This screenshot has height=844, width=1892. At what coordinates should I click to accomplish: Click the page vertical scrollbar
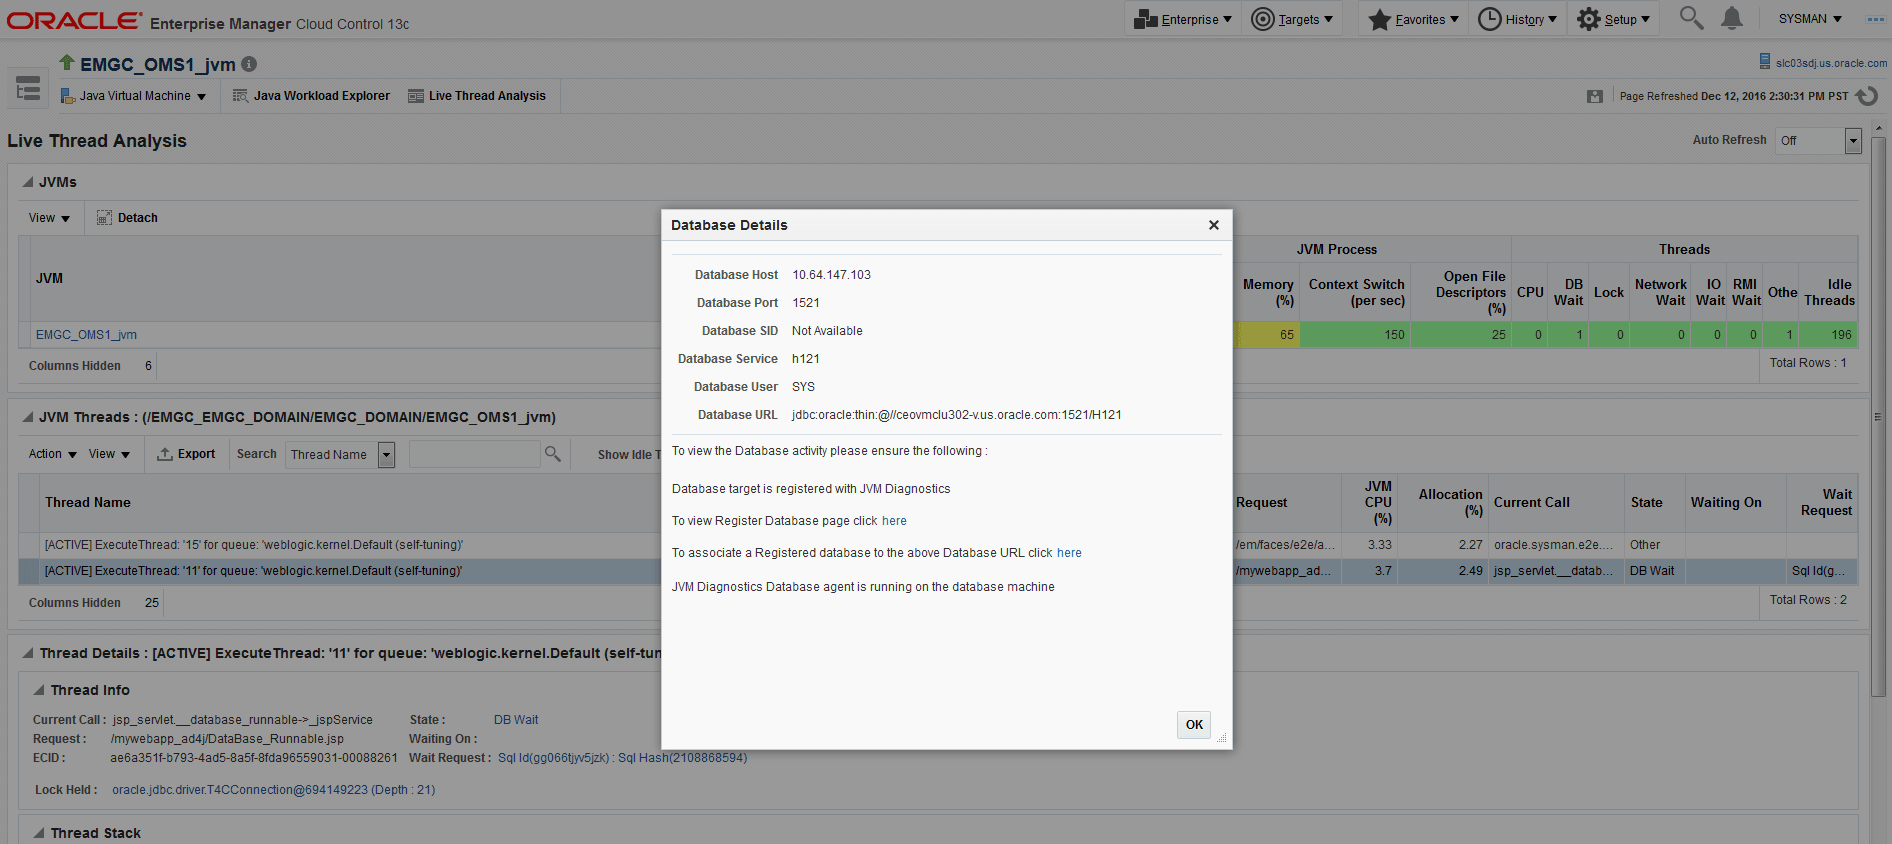(x=1878, y=416)
